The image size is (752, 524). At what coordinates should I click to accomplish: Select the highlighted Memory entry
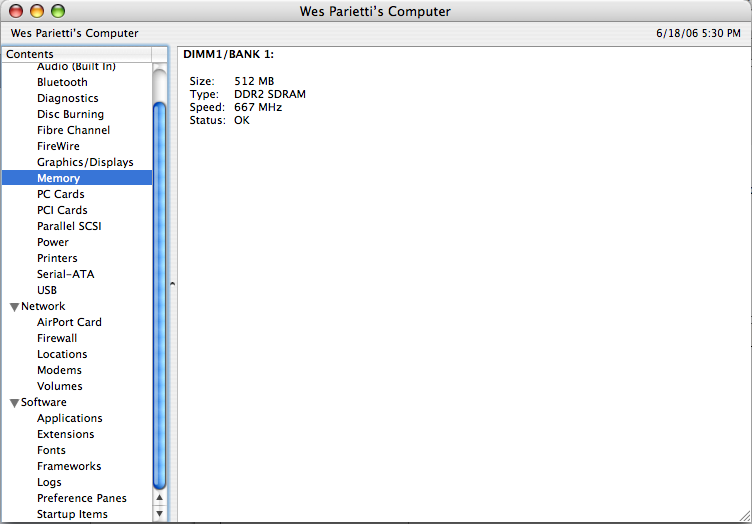pyautogui.click(x=77, y=178)
